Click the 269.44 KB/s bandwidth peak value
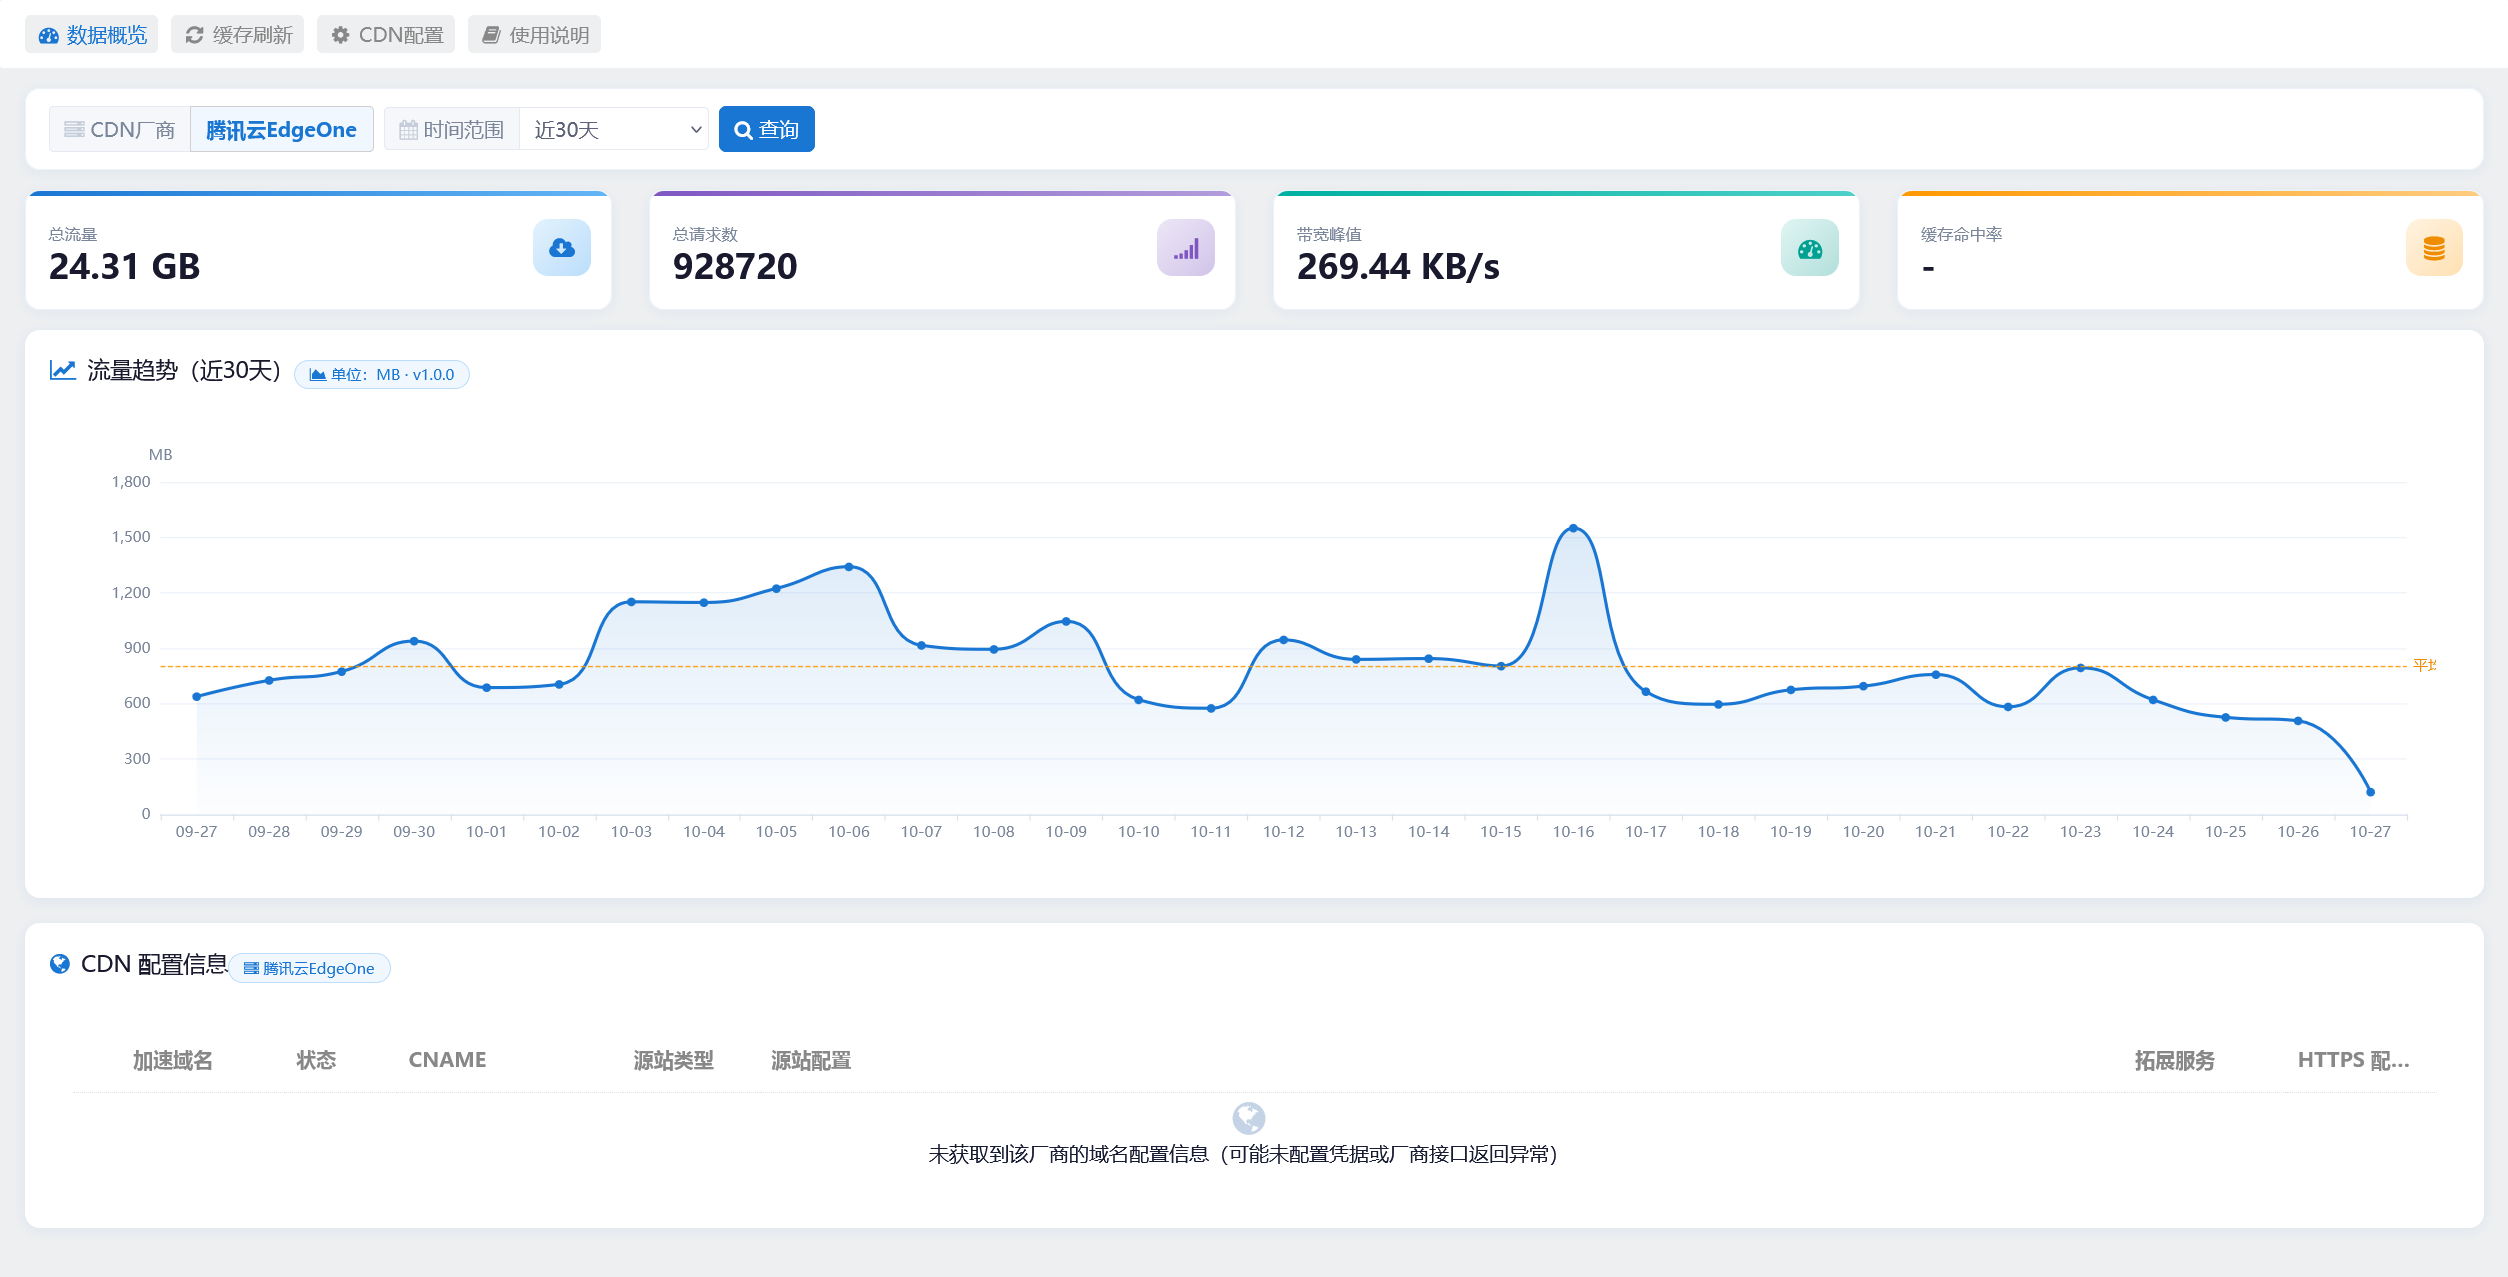This screenshot has height=1277, width=2508. coord(1398,267)
